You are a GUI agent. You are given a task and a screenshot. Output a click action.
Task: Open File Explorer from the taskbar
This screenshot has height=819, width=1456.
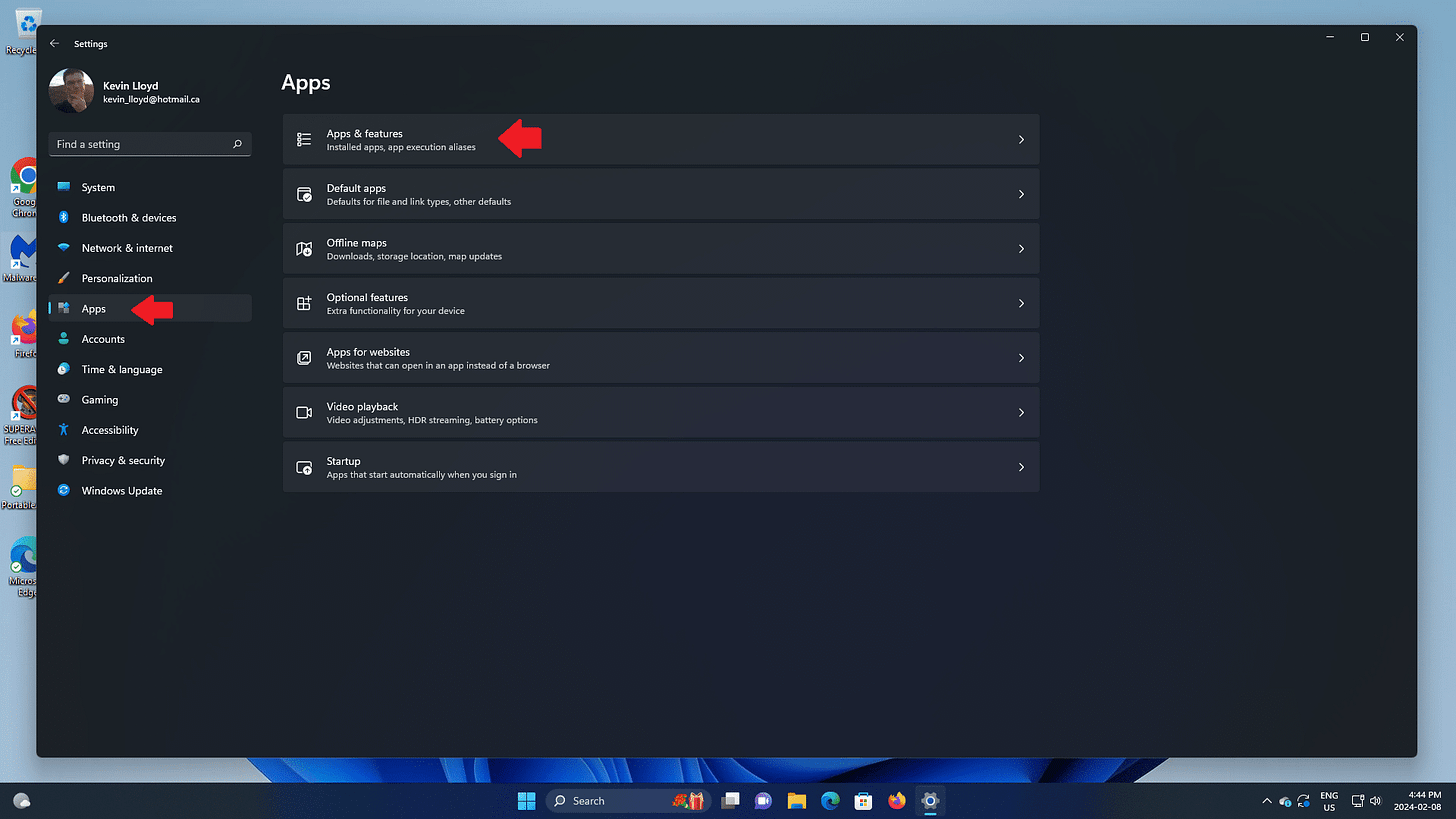pos(796,800)
